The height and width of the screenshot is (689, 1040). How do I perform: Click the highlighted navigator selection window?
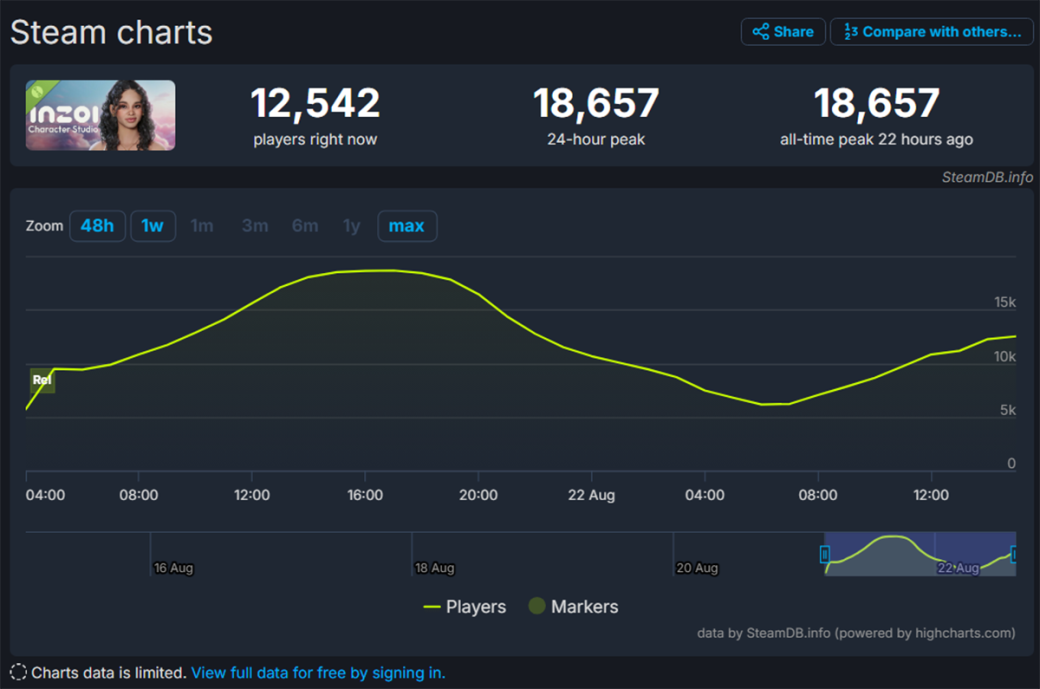[919, 554]
